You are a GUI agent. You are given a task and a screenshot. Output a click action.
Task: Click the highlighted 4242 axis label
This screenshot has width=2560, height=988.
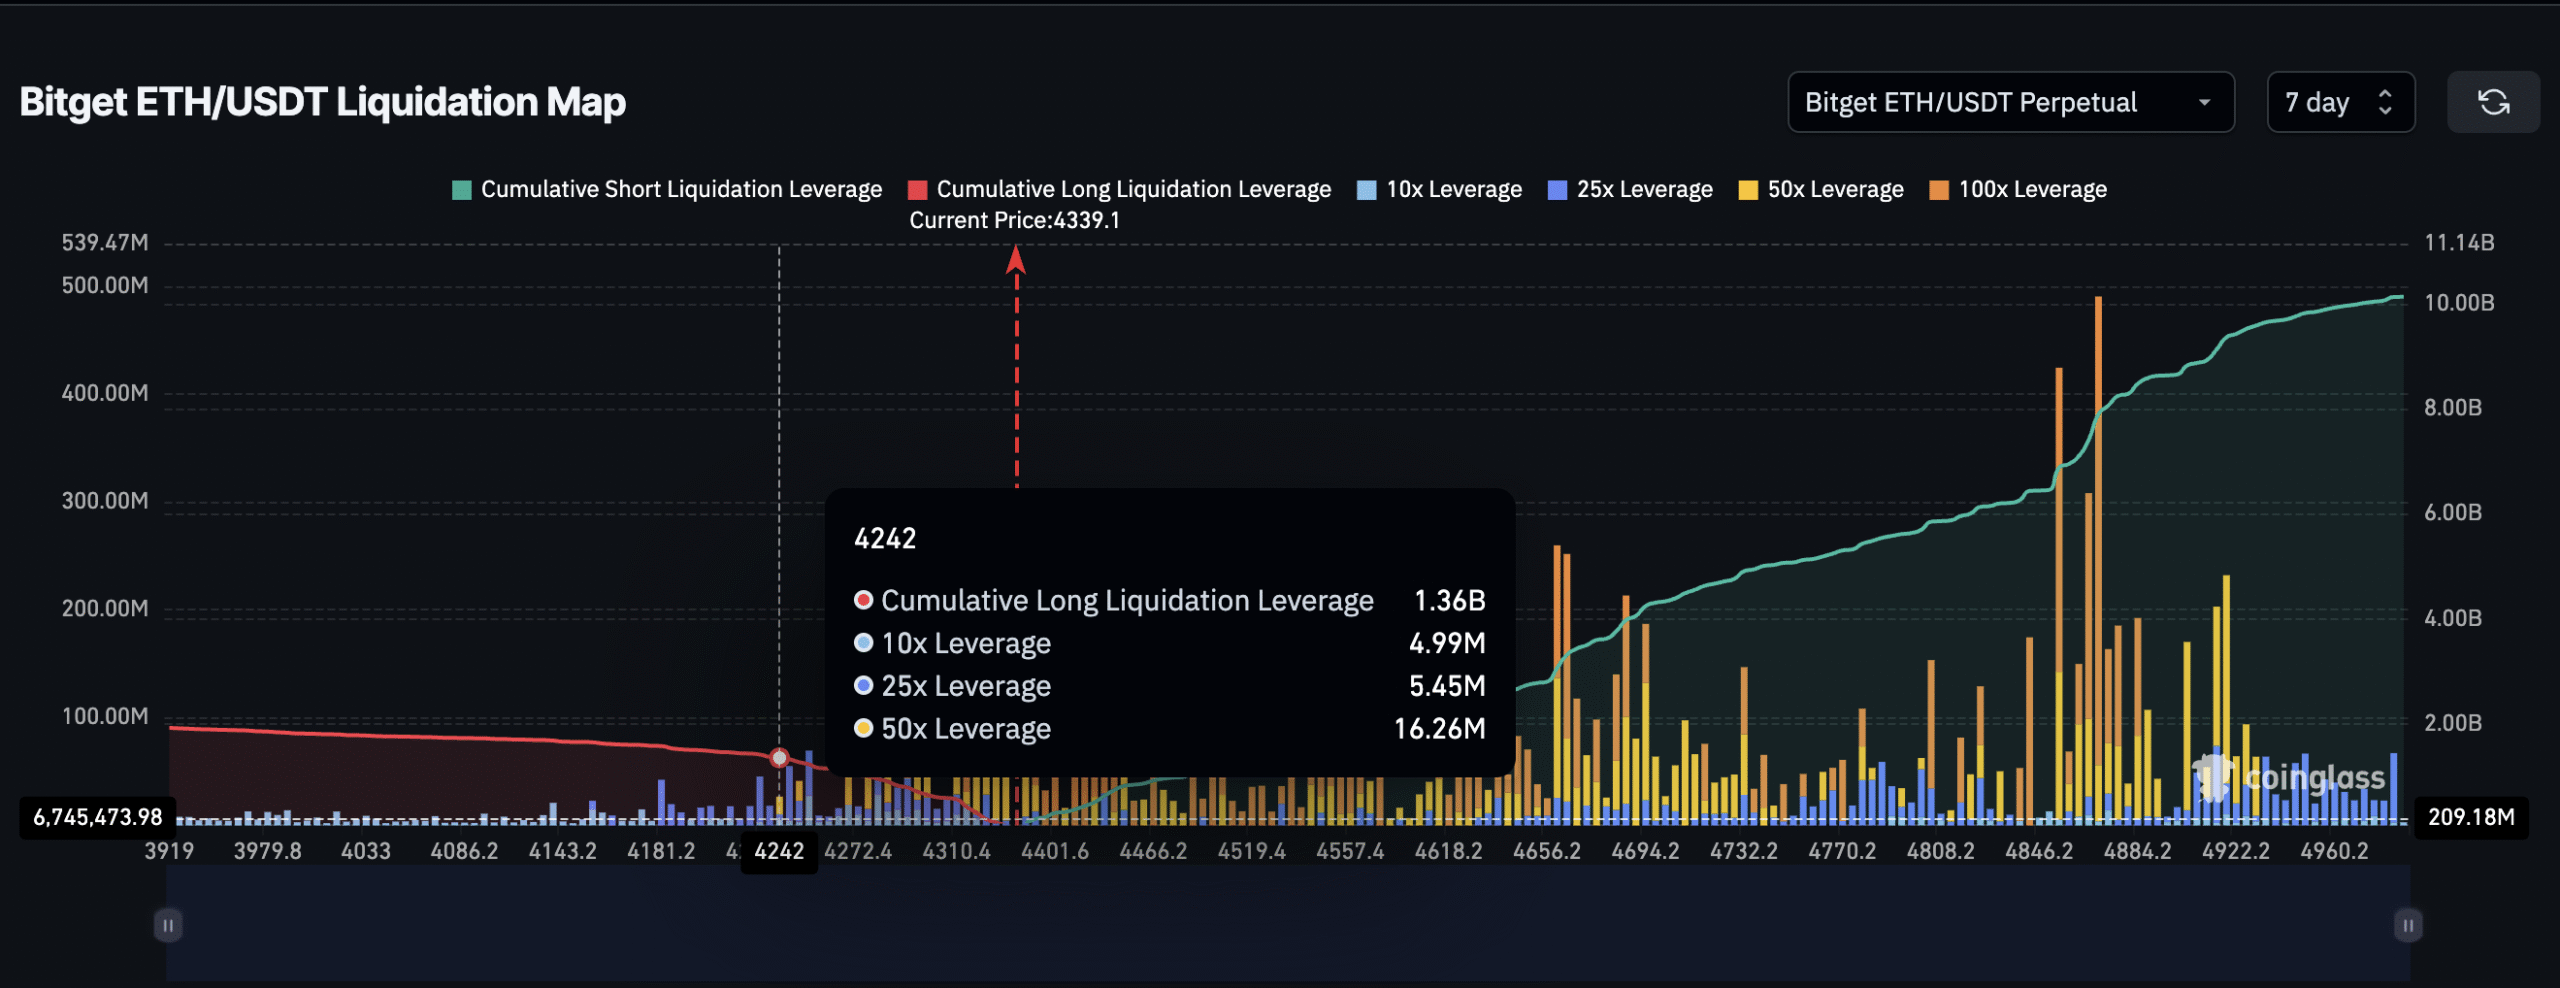click(x=779, y=851)
